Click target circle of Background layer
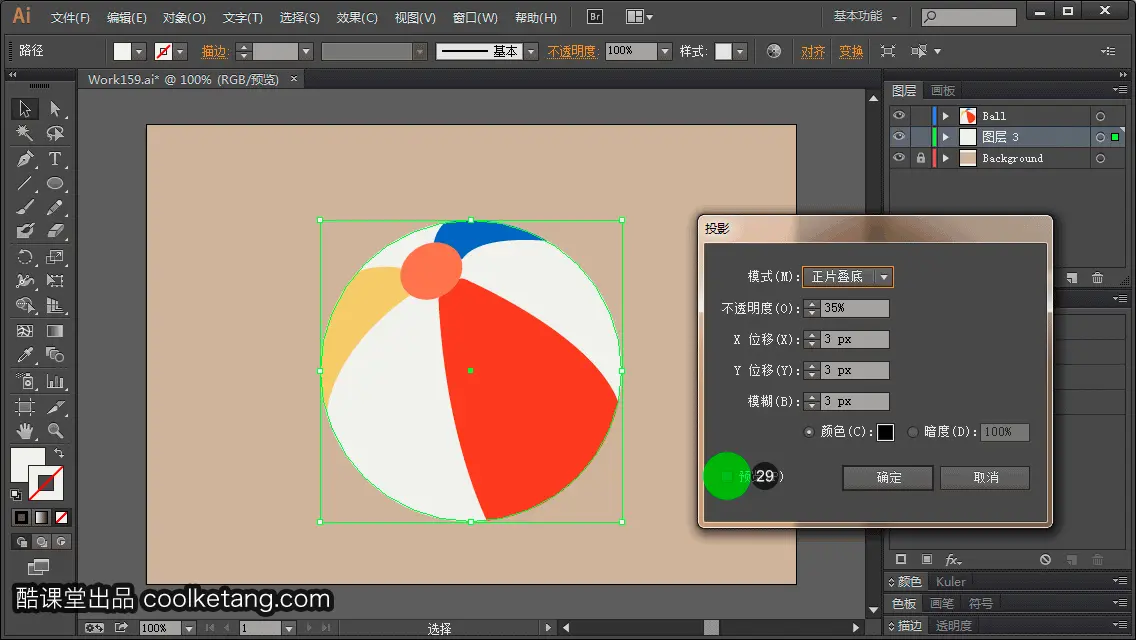 coord(1100,158)
